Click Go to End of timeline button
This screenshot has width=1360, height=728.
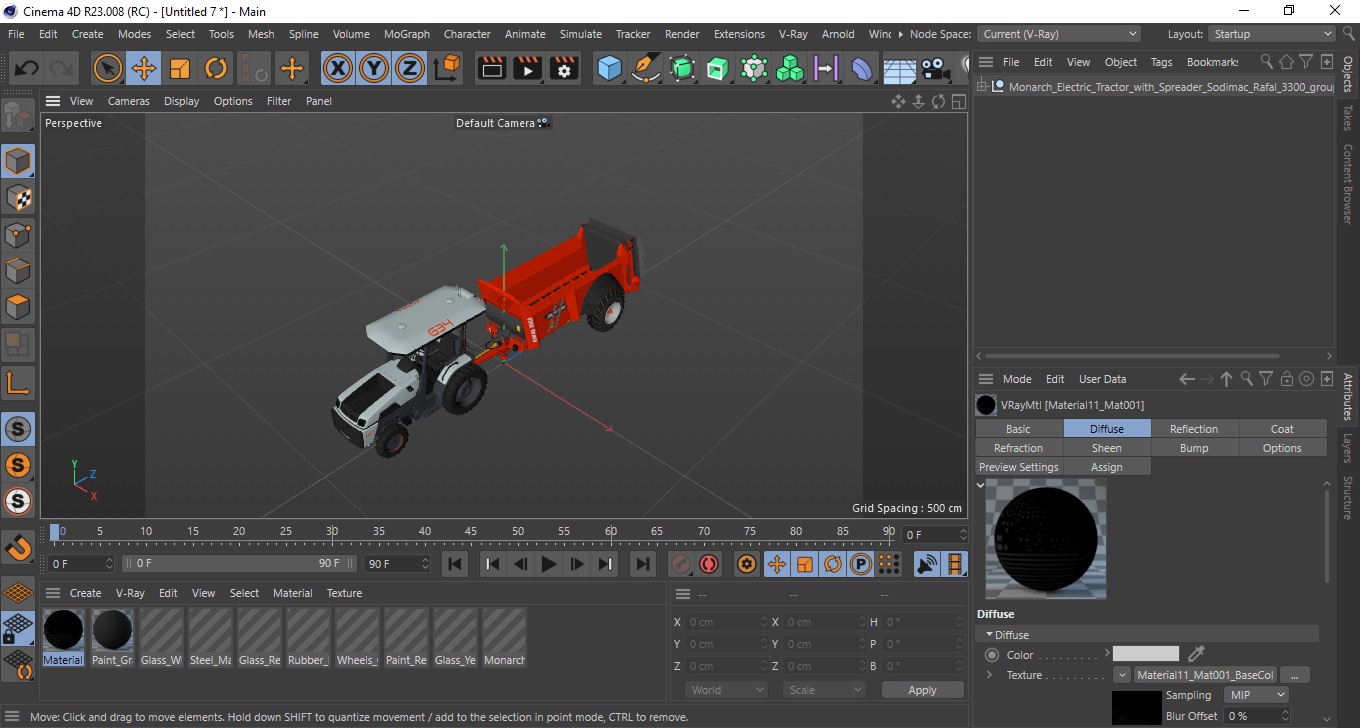[x=643, y=564]
